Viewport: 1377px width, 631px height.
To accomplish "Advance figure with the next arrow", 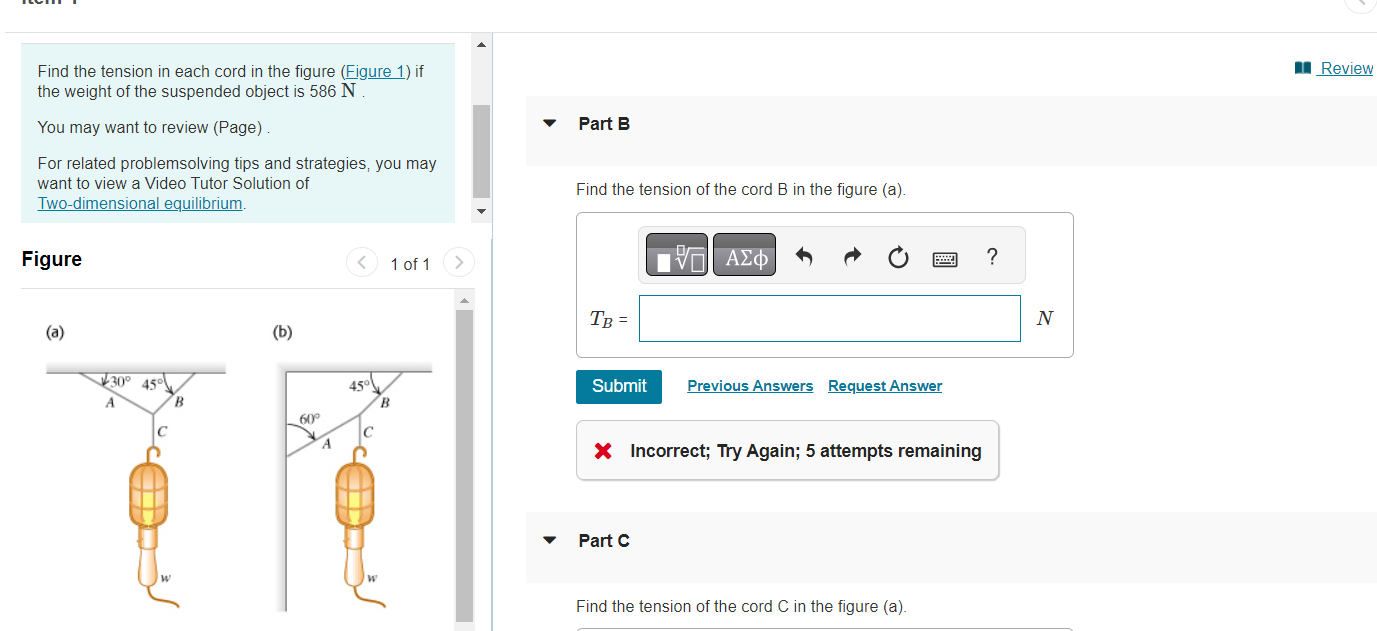I will (458, 262).
